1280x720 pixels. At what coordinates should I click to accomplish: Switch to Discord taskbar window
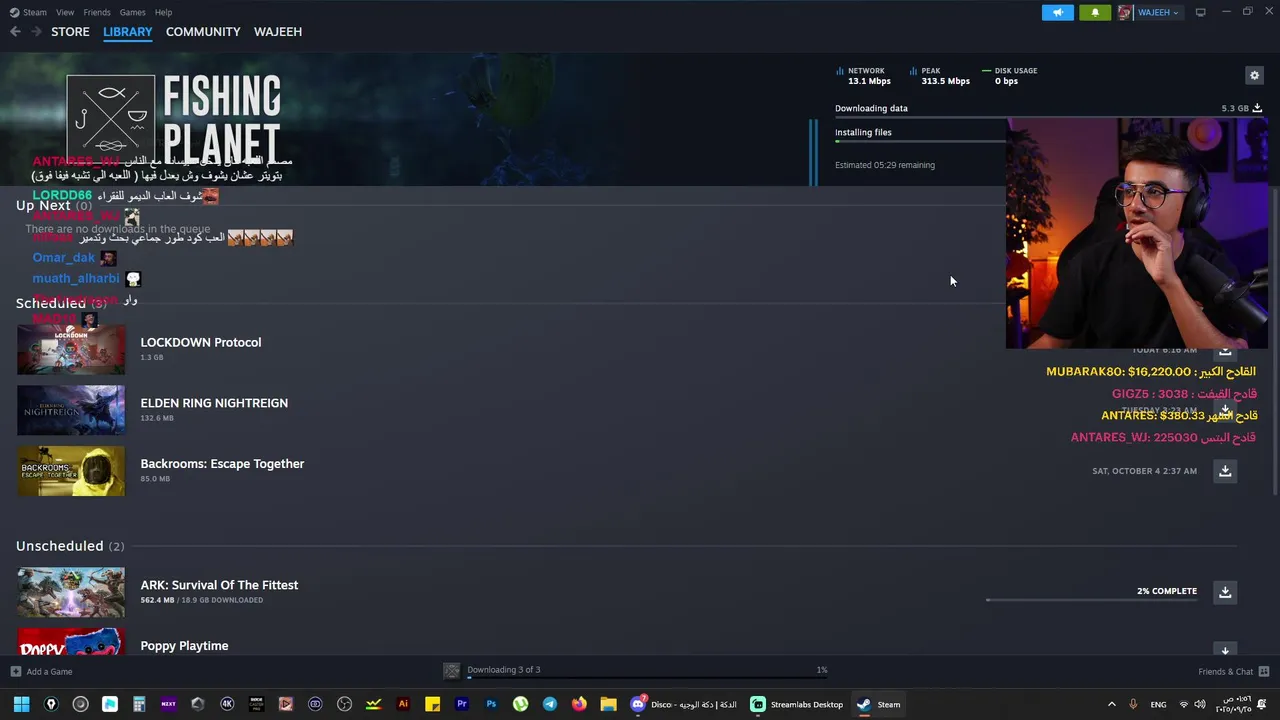pyautogui.click(x=685, y=705)
